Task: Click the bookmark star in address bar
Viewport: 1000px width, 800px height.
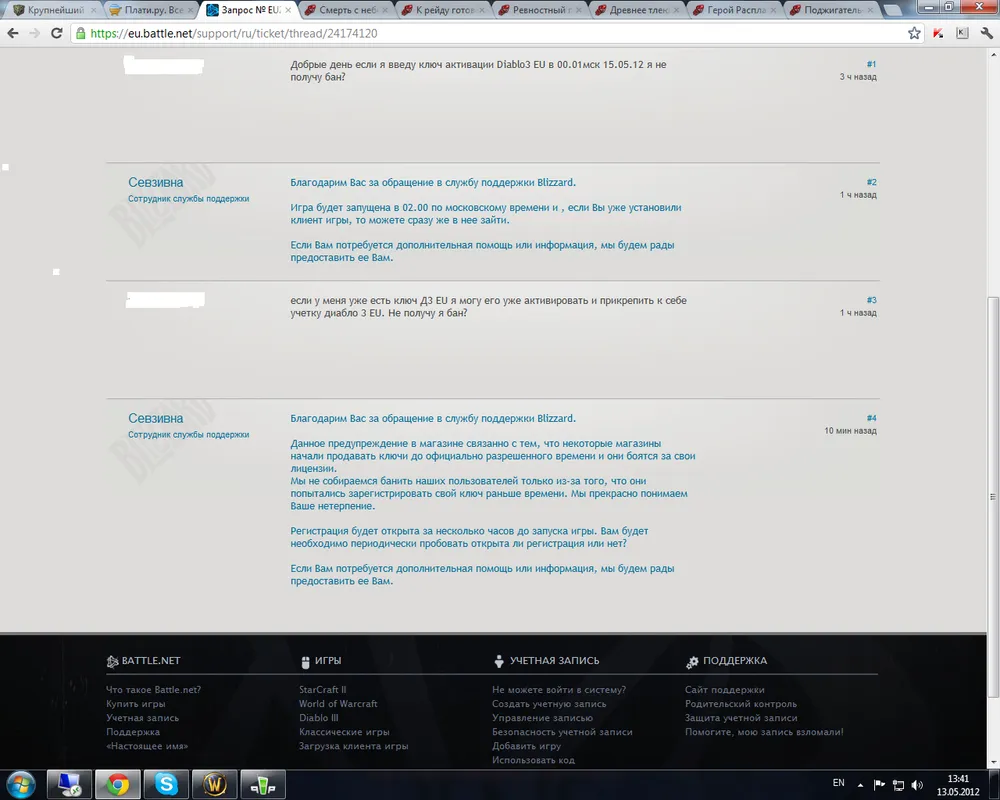Action: (x=914, y=33)
